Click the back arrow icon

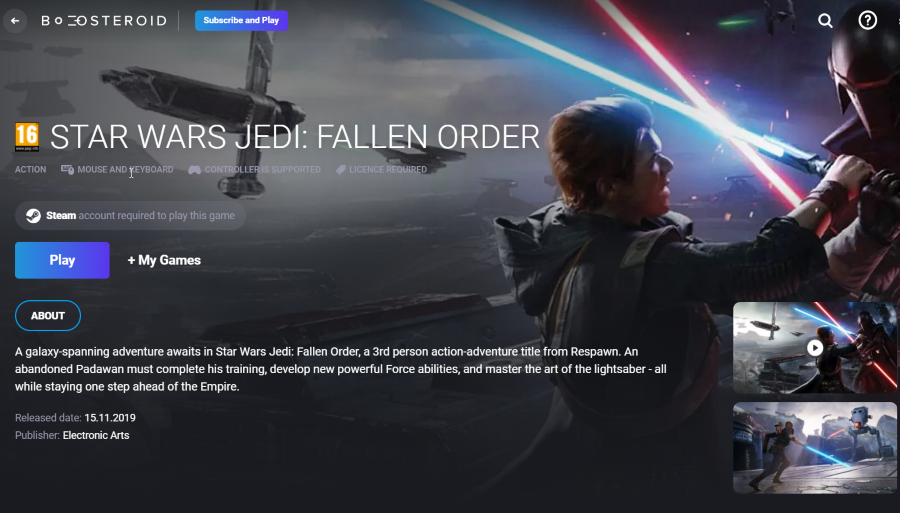[x=15, y=21]
